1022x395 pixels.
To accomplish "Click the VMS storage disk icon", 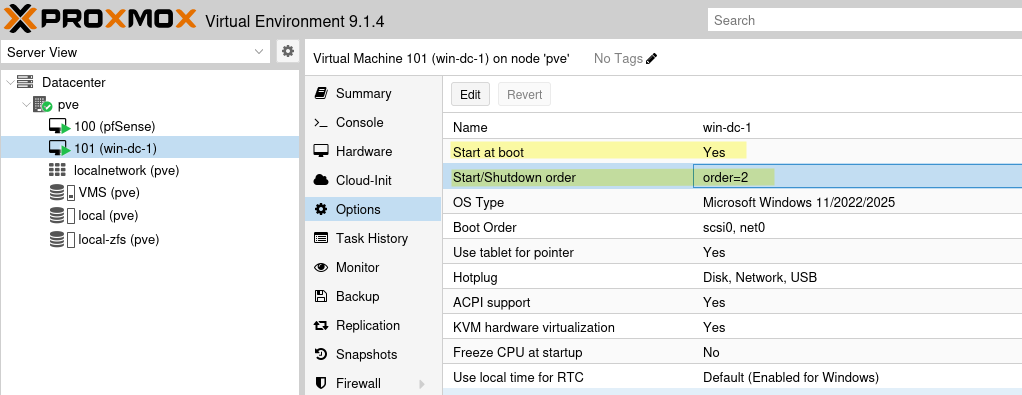I will [62, 193].
